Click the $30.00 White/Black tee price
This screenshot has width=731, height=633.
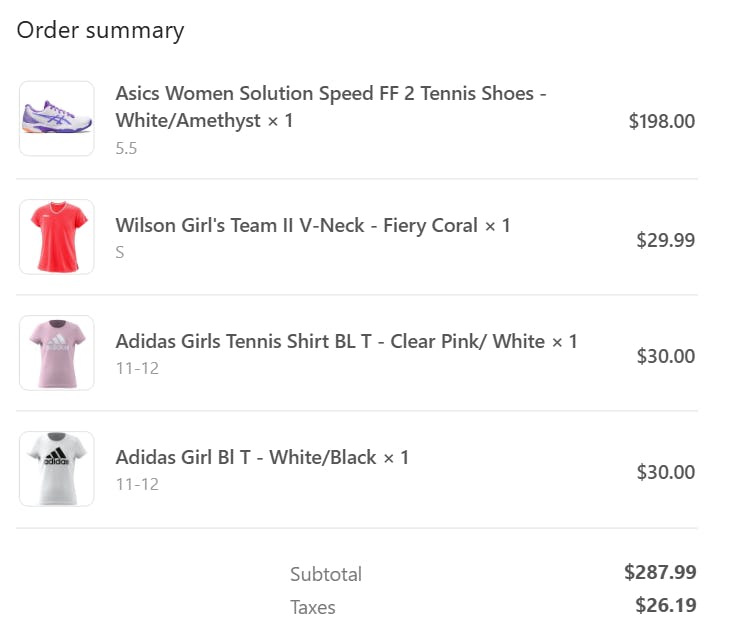click(665, 472)
